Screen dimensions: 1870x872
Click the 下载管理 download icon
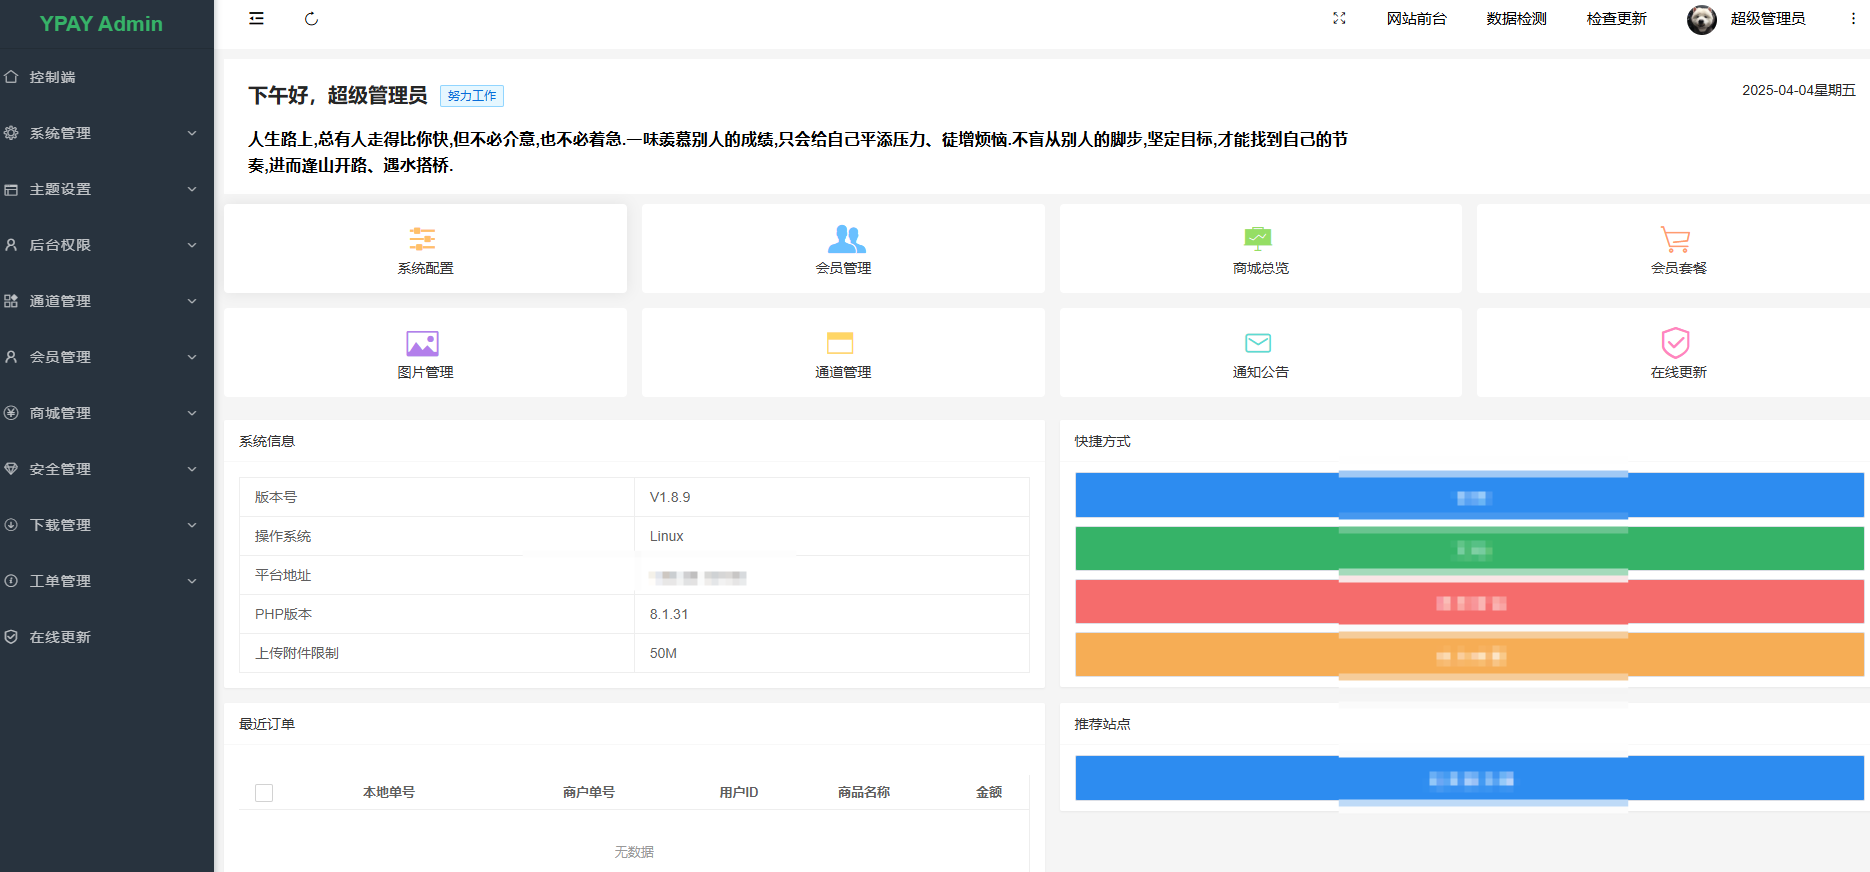click(11, 525)
